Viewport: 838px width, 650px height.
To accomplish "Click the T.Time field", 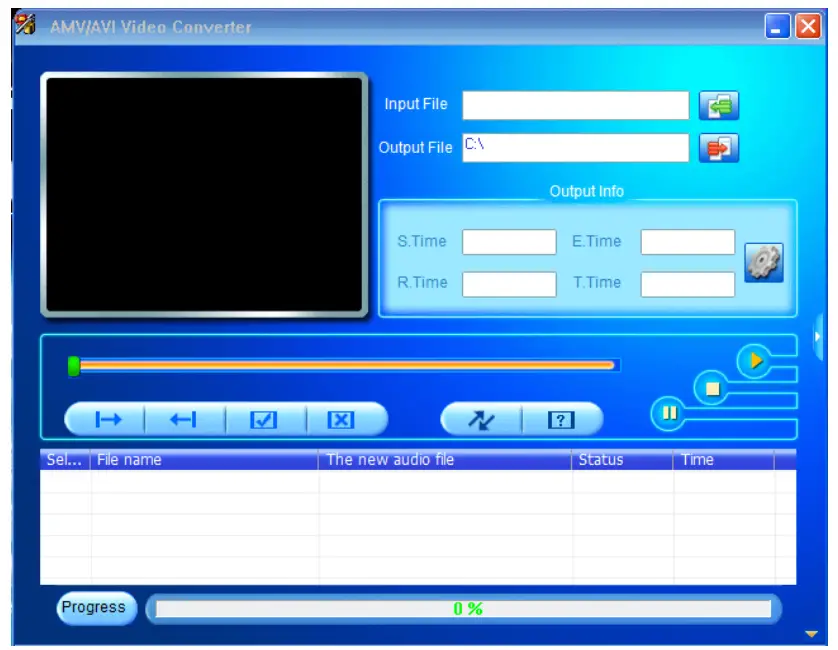I will coord(688,284).
